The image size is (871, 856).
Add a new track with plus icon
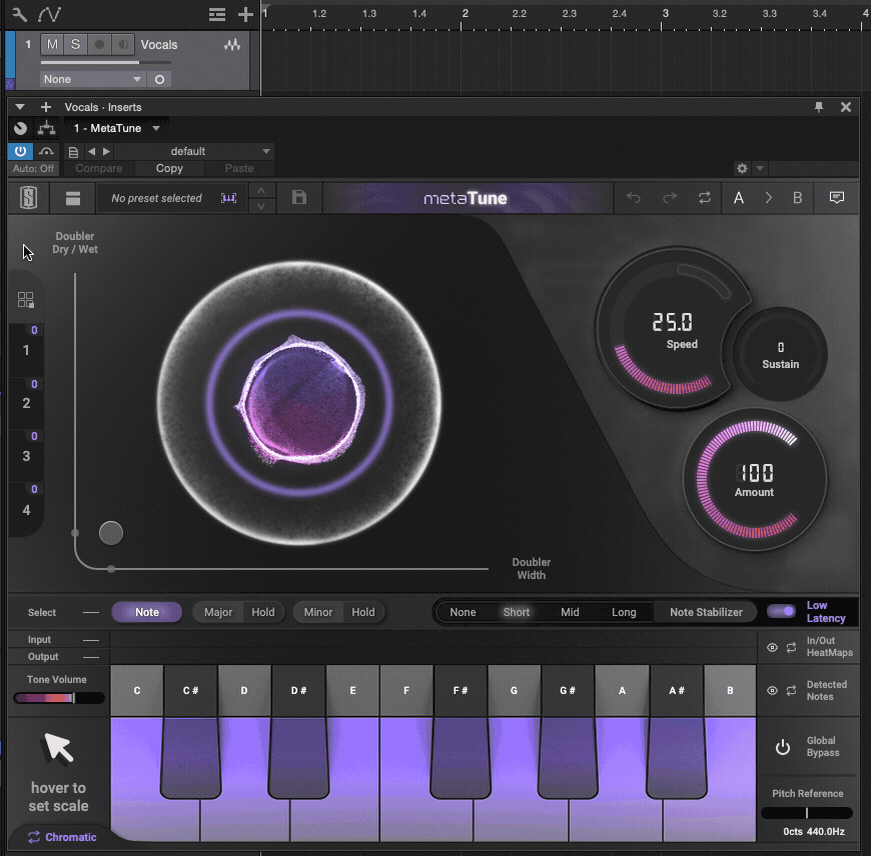tap(246, 14)
